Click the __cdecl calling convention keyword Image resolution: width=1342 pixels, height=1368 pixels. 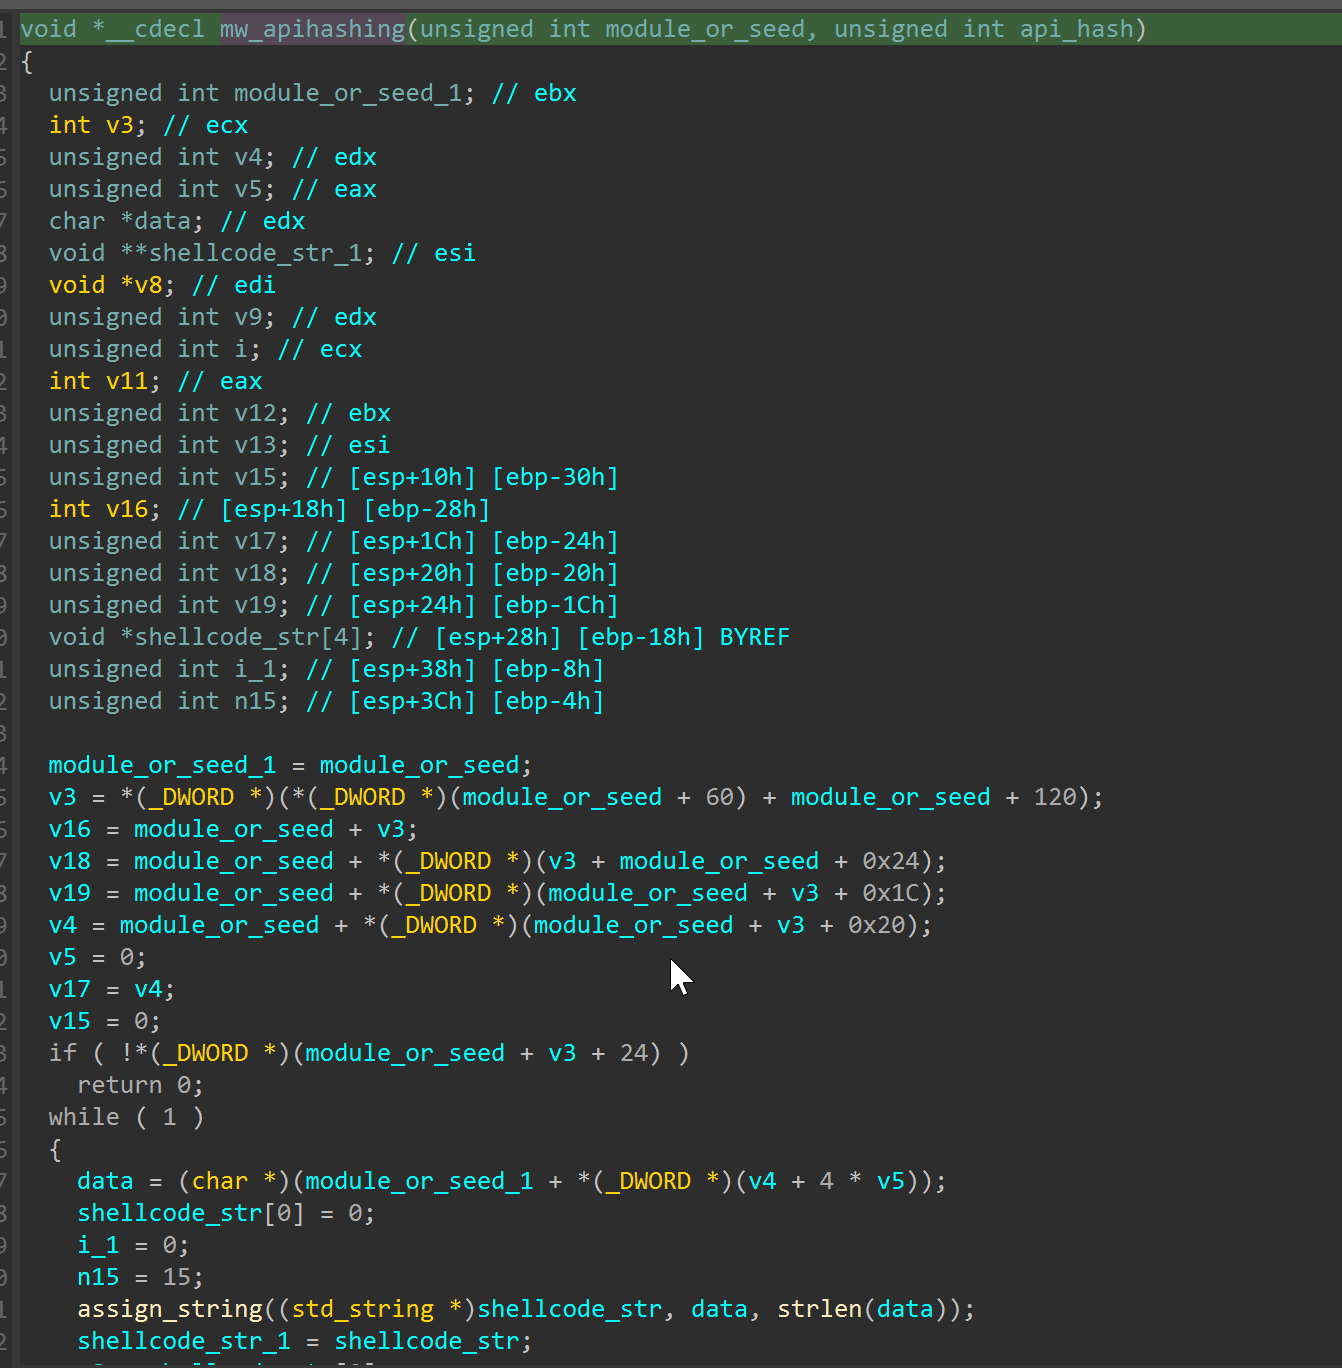(155, 29)
